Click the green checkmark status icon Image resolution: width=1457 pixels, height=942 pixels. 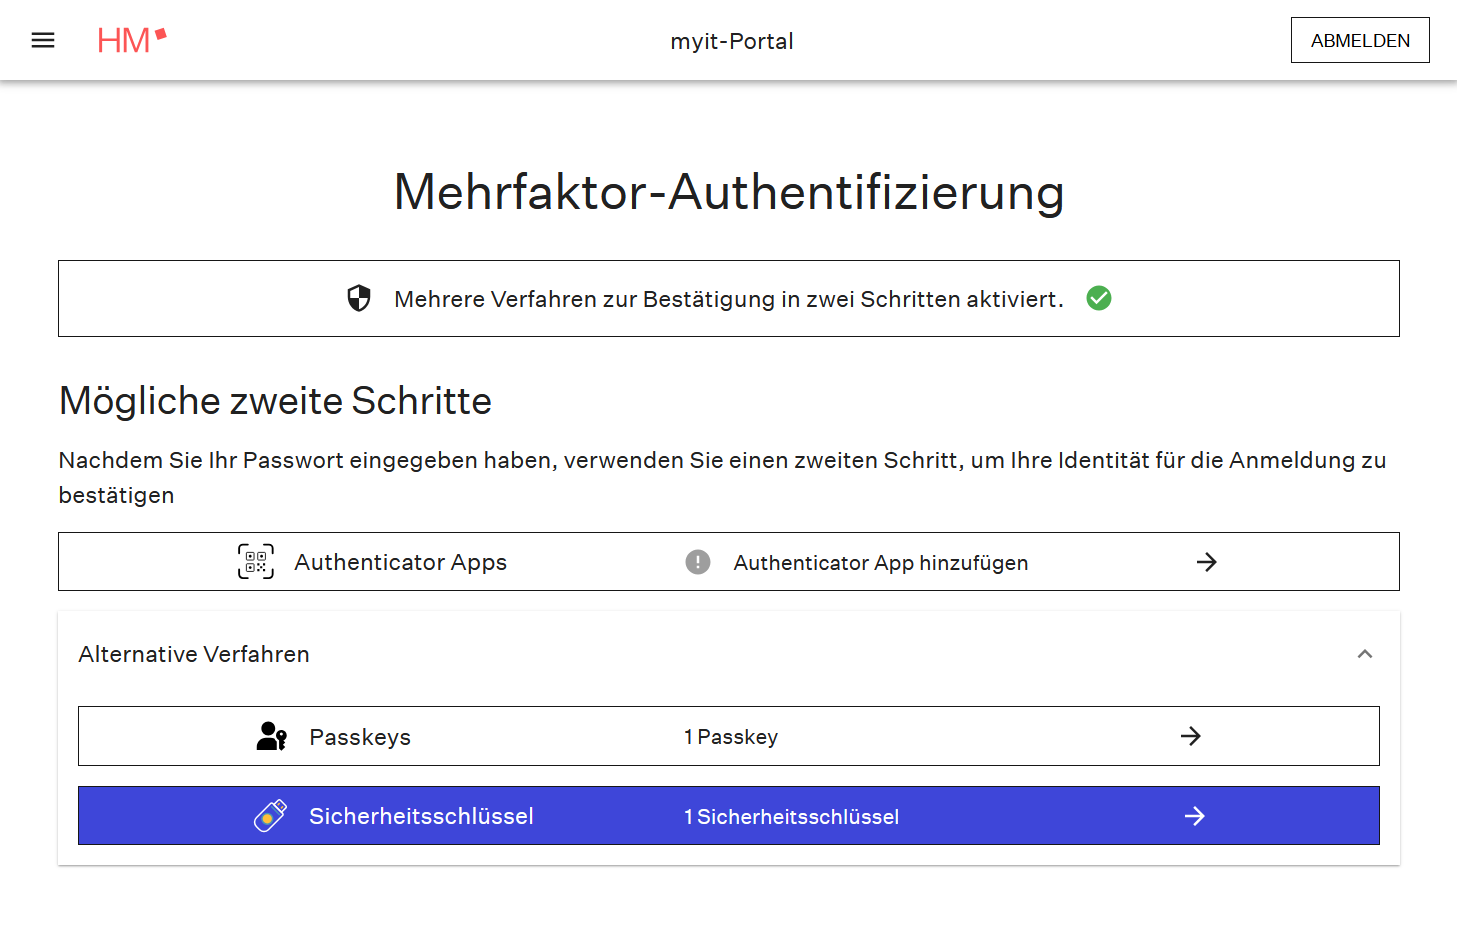1099,298
